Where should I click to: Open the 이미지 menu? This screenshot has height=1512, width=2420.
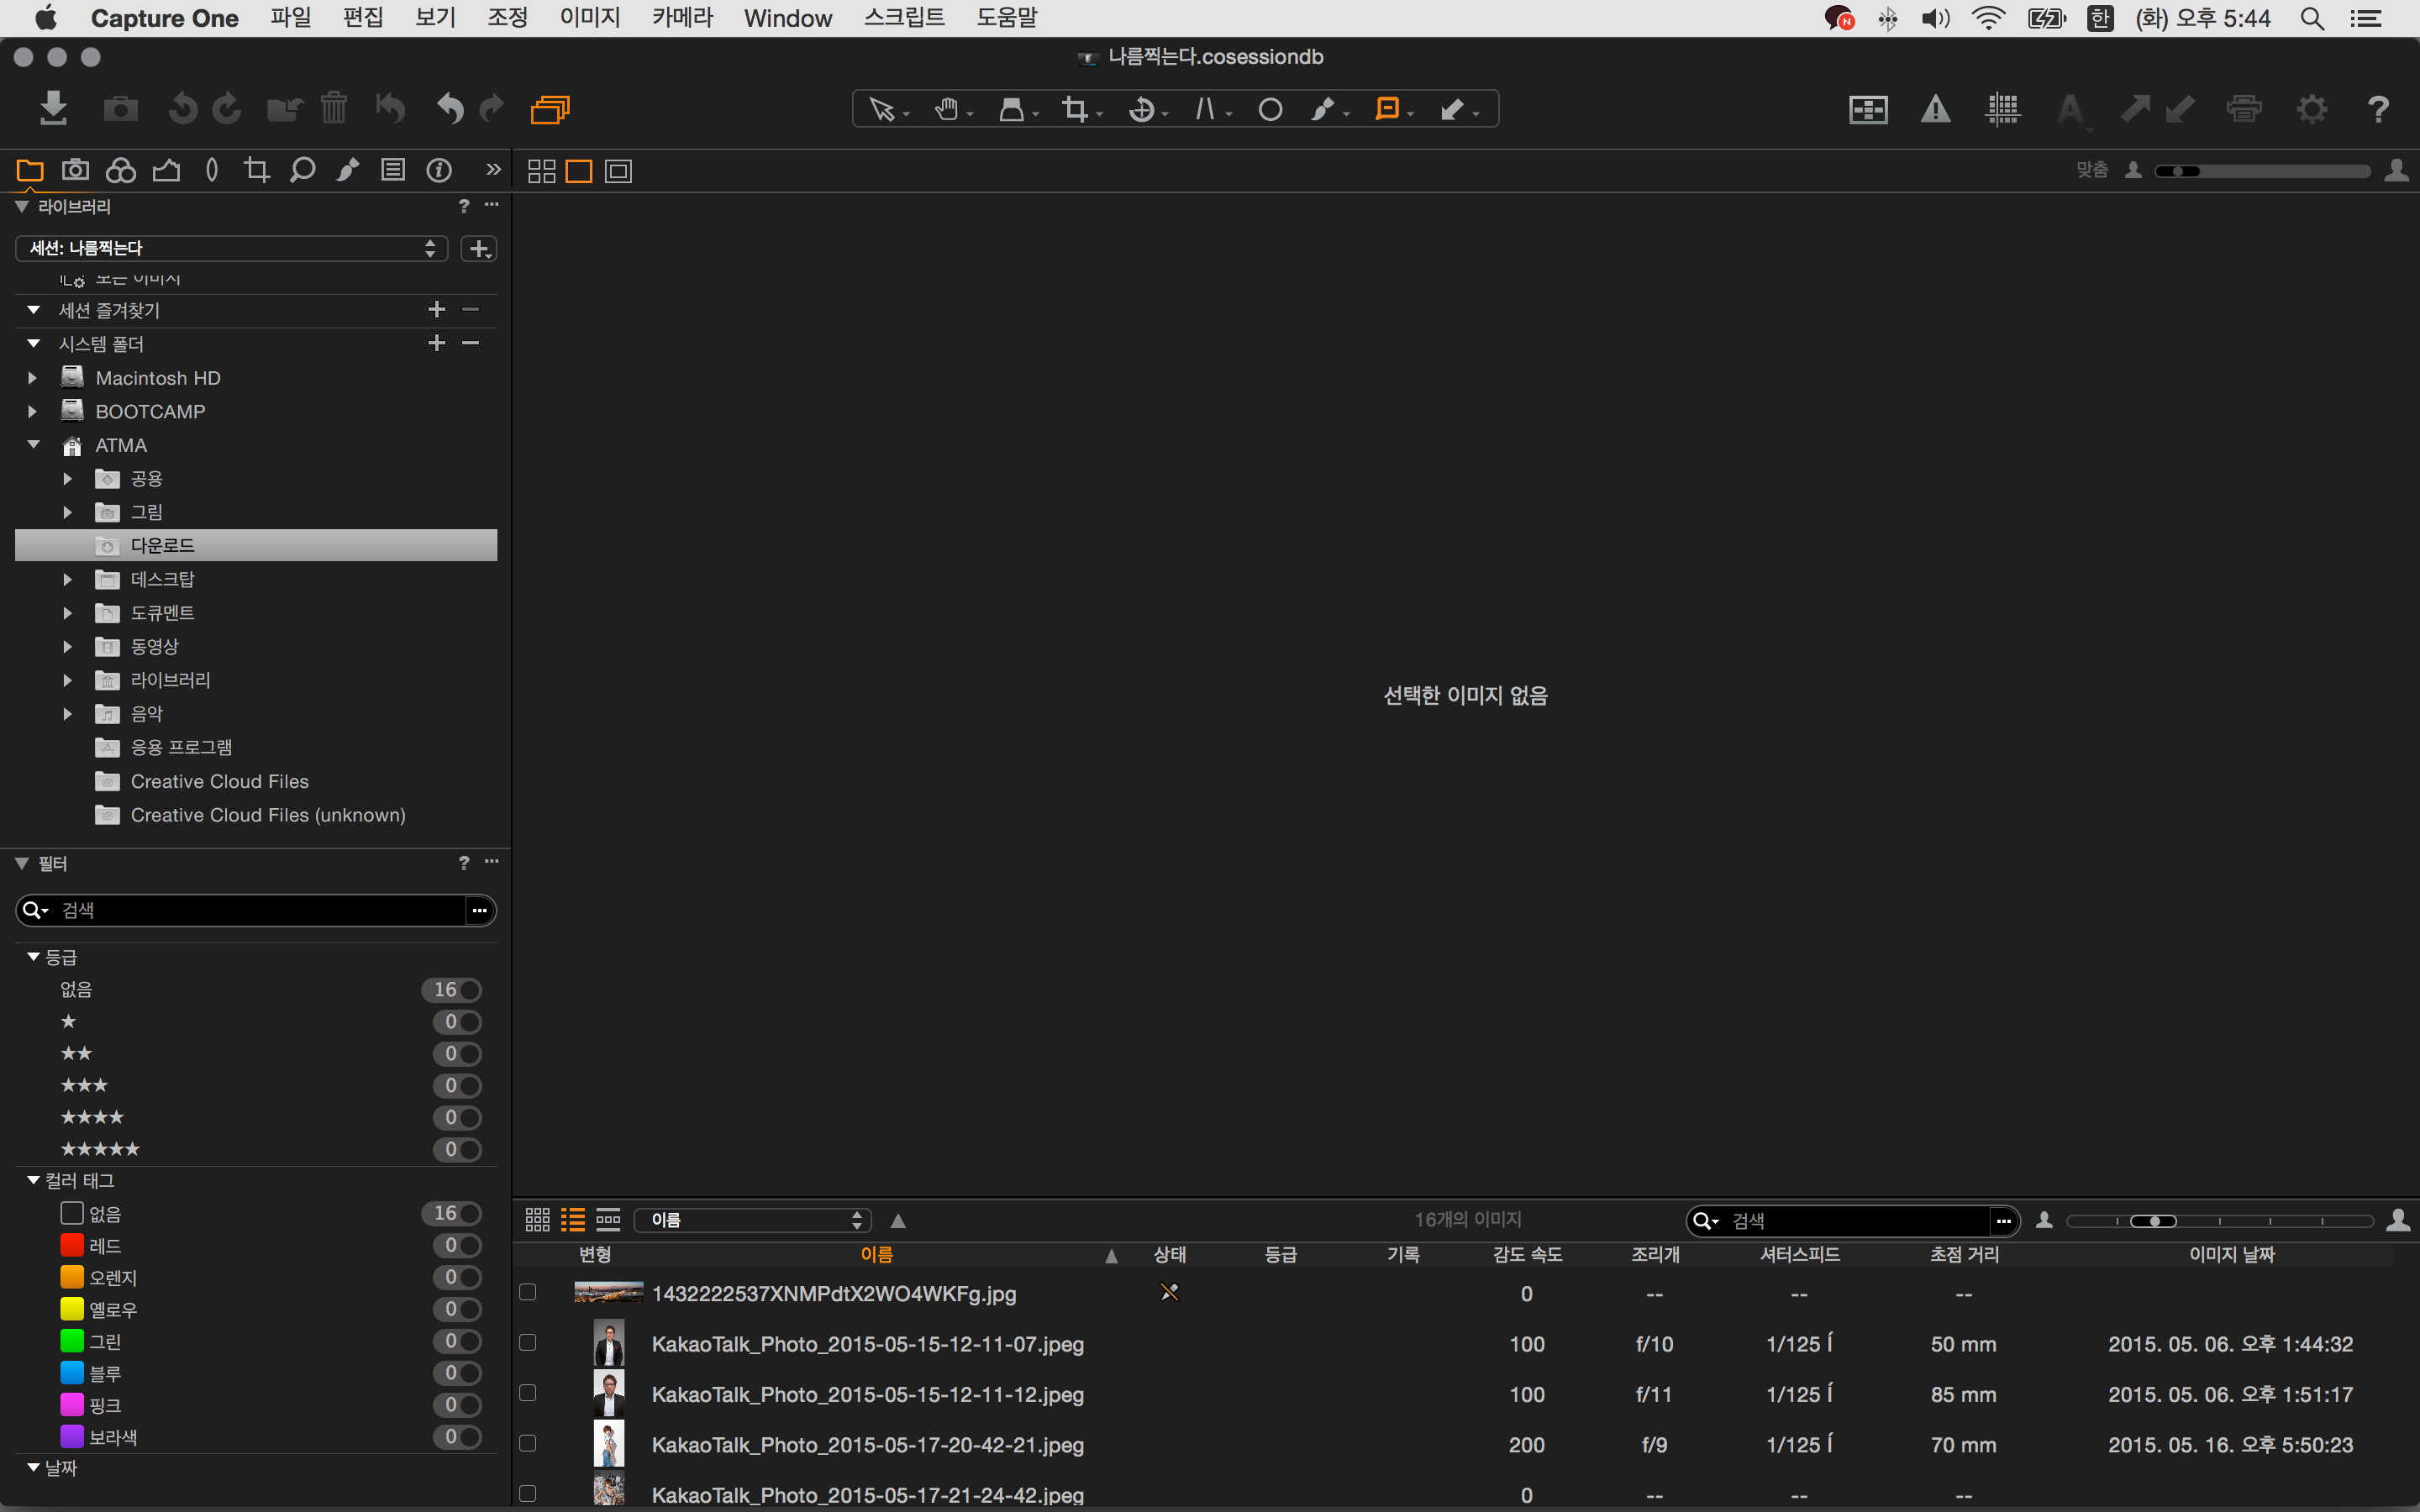(589, 18)
